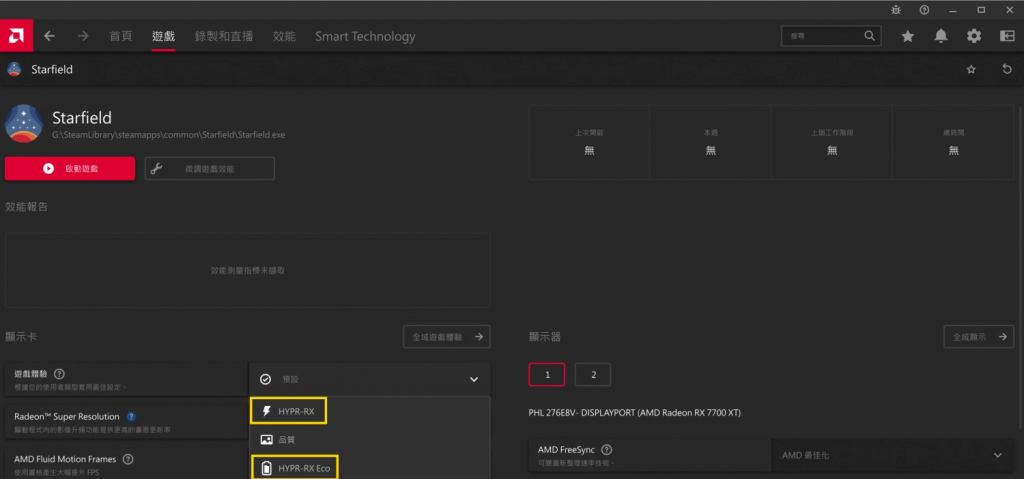Select the HYPR-RX option
The image size is (1024, 479).
288,412
